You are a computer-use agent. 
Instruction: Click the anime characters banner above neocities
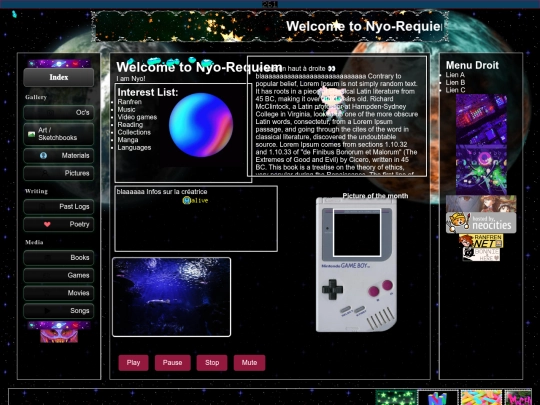point(481,204)
